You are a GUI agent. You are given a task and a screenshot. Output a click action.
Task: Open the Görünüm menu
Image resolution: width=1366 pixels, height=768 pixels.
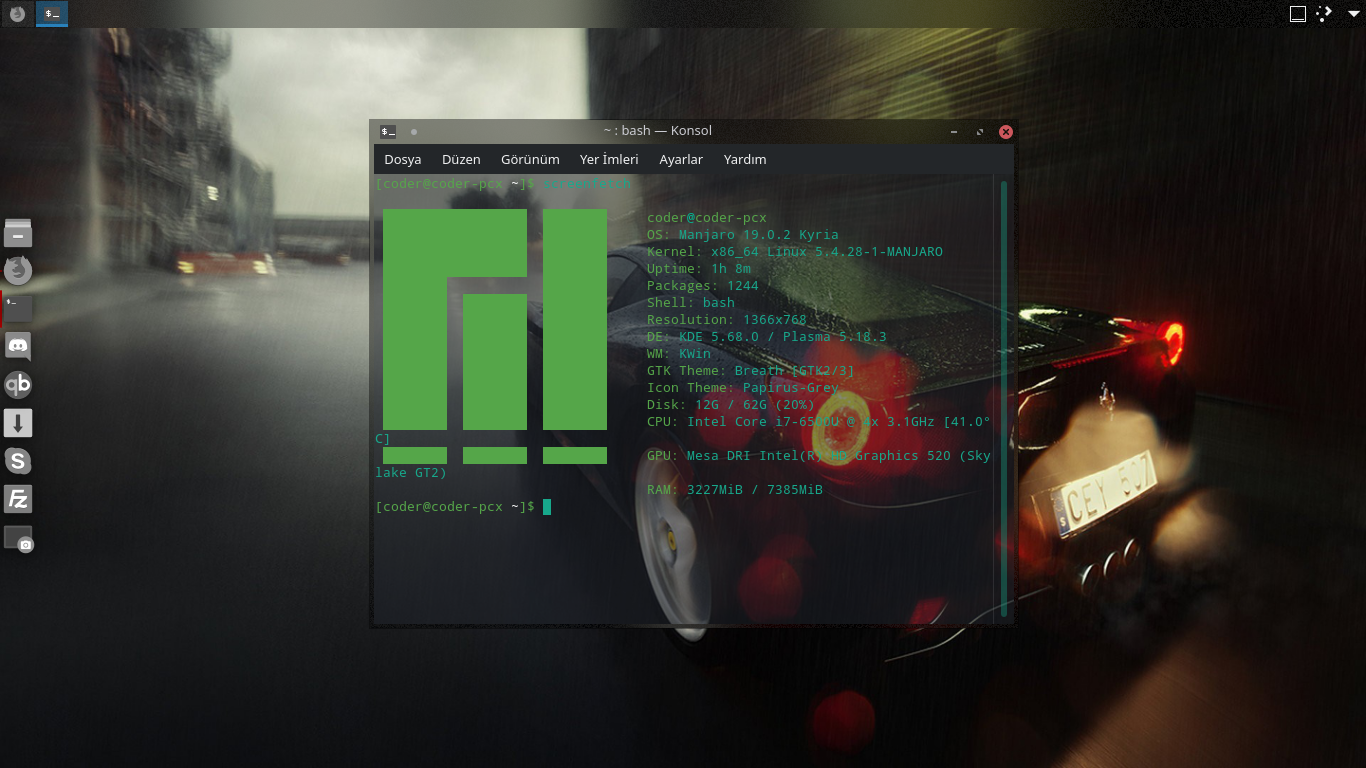pos(530,159)
